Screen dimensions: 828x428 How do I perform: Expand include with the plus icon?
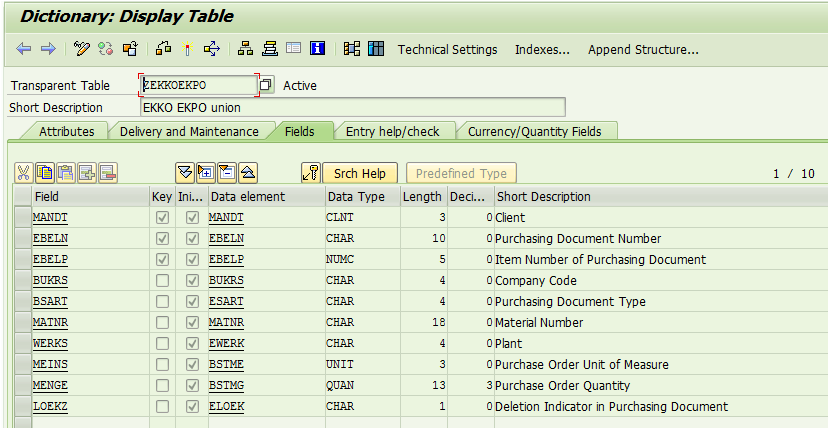click(206, 173)
